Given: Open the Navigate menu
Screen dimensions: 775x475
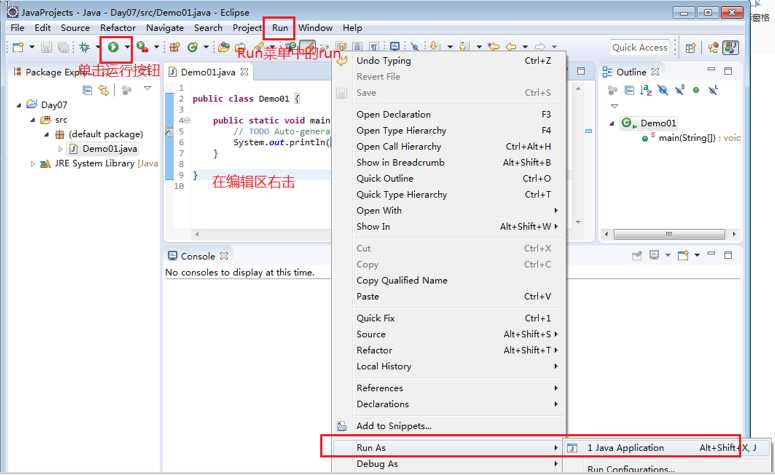Looking at the screenshot, I should point(165,28).
